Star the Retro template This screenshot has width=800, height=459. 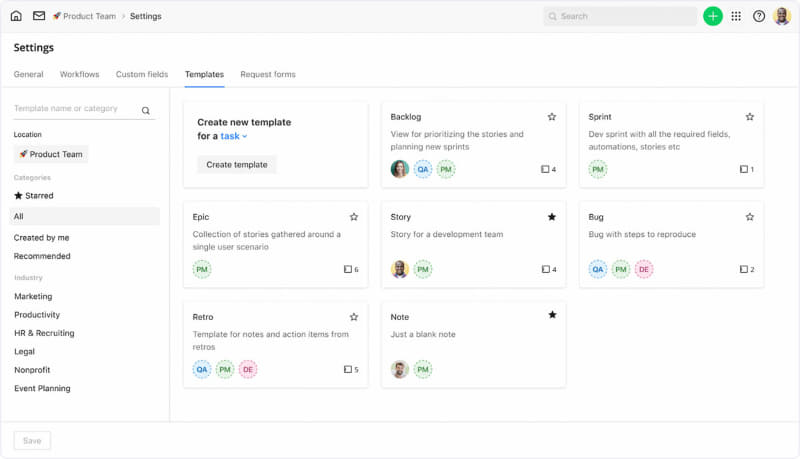(354, 317)
